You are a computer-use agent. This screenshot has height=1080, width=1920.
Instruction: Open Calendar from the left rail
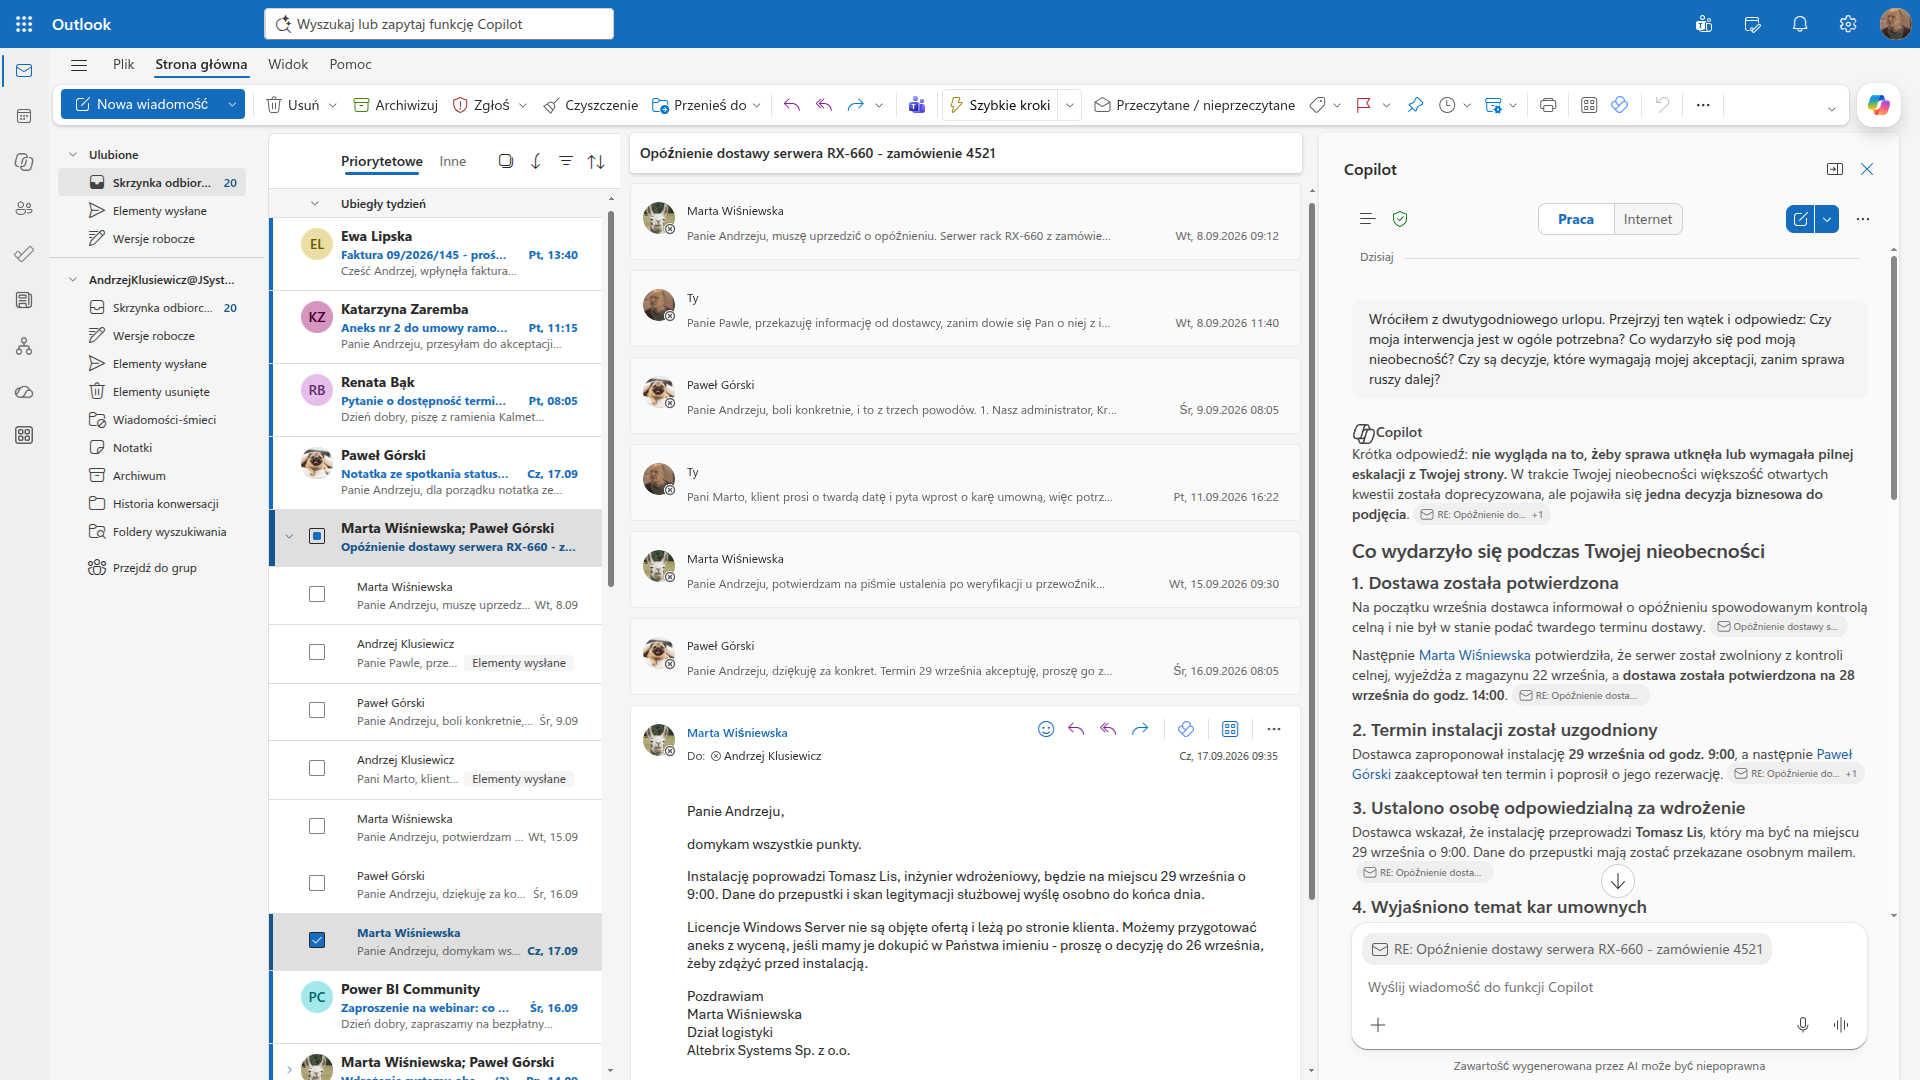pos(24,116)
